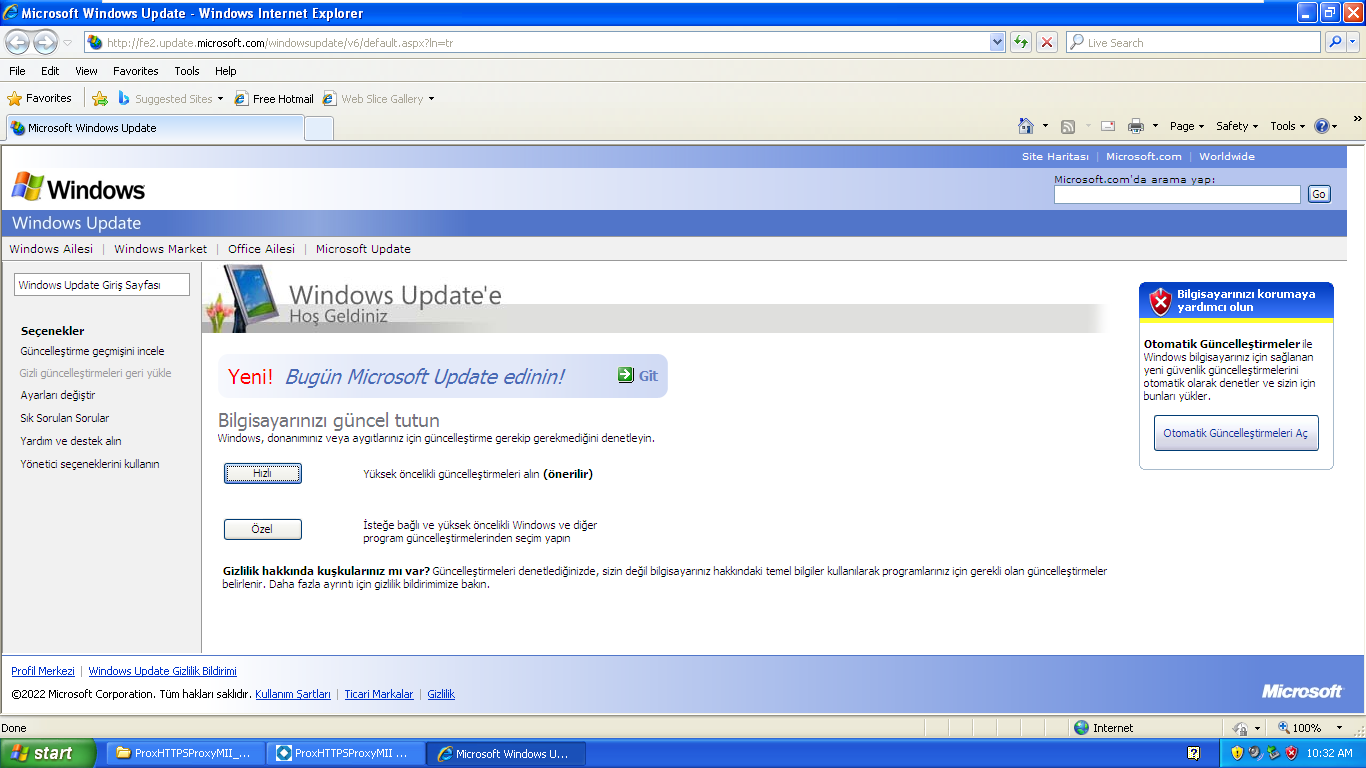1366x768 pixels.
Task: Click the Live Search magnifier button
Action: (x=1335, y=42)
